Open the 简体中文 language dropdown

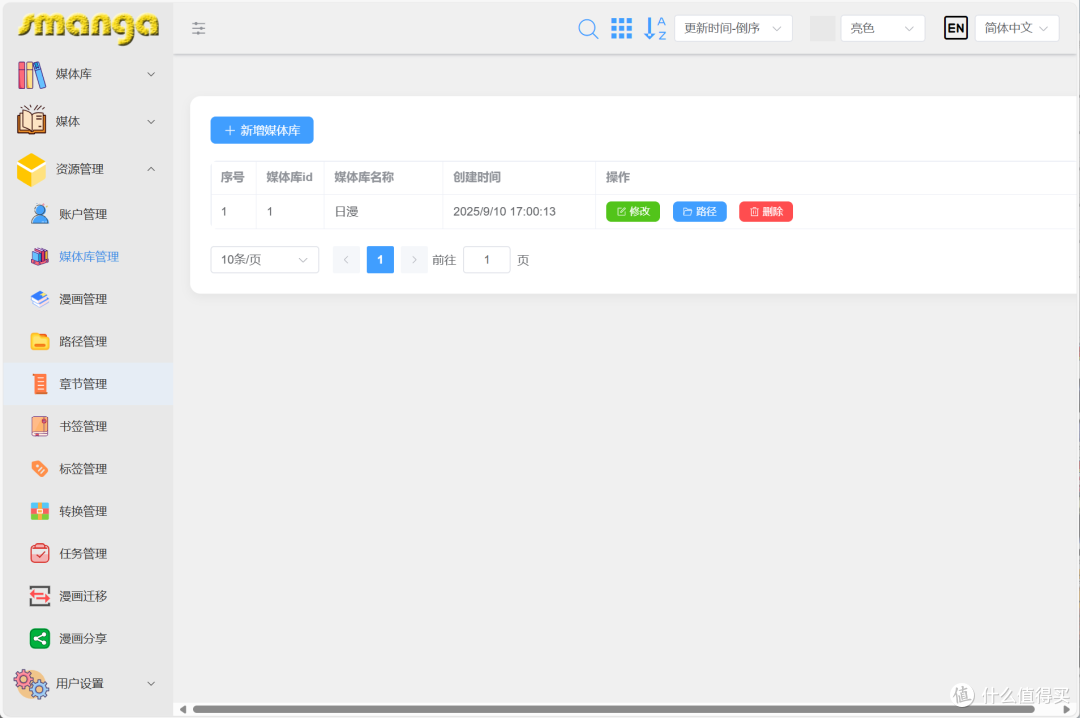tap(1017, 28)
